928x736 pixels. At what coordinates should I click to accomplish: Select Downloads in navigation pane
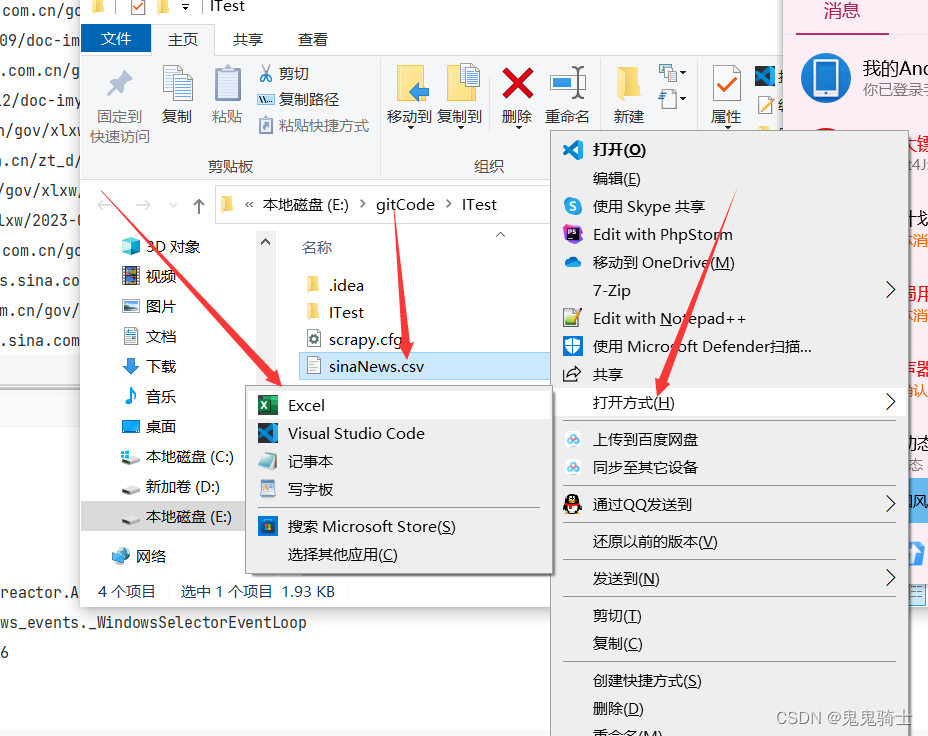pyautogui.click(x=149, y=366)
